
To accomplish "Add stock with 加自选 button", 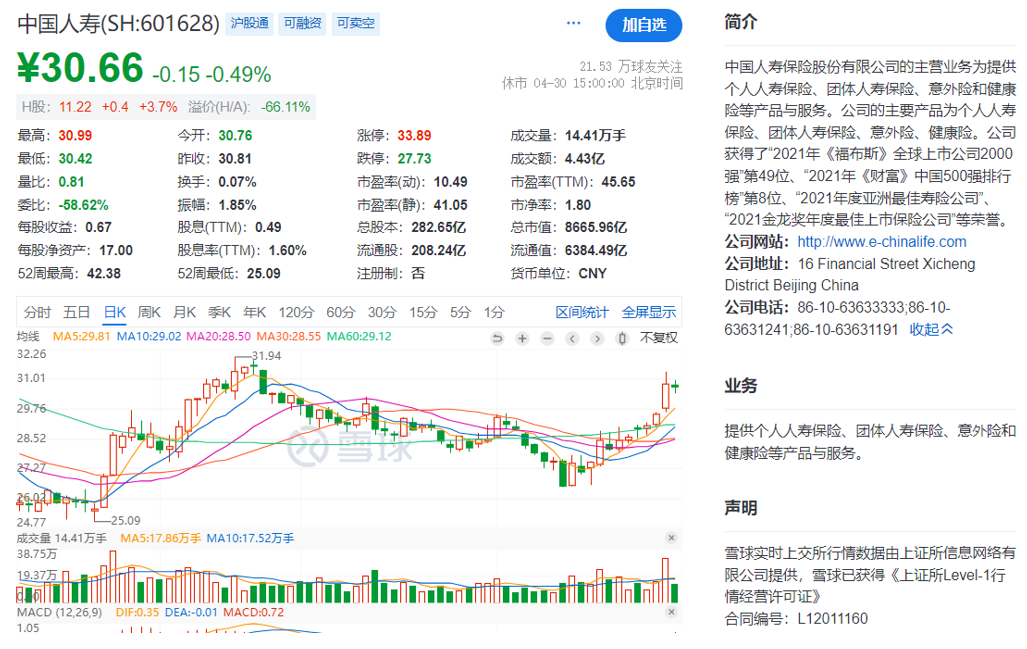I will 644,25.
